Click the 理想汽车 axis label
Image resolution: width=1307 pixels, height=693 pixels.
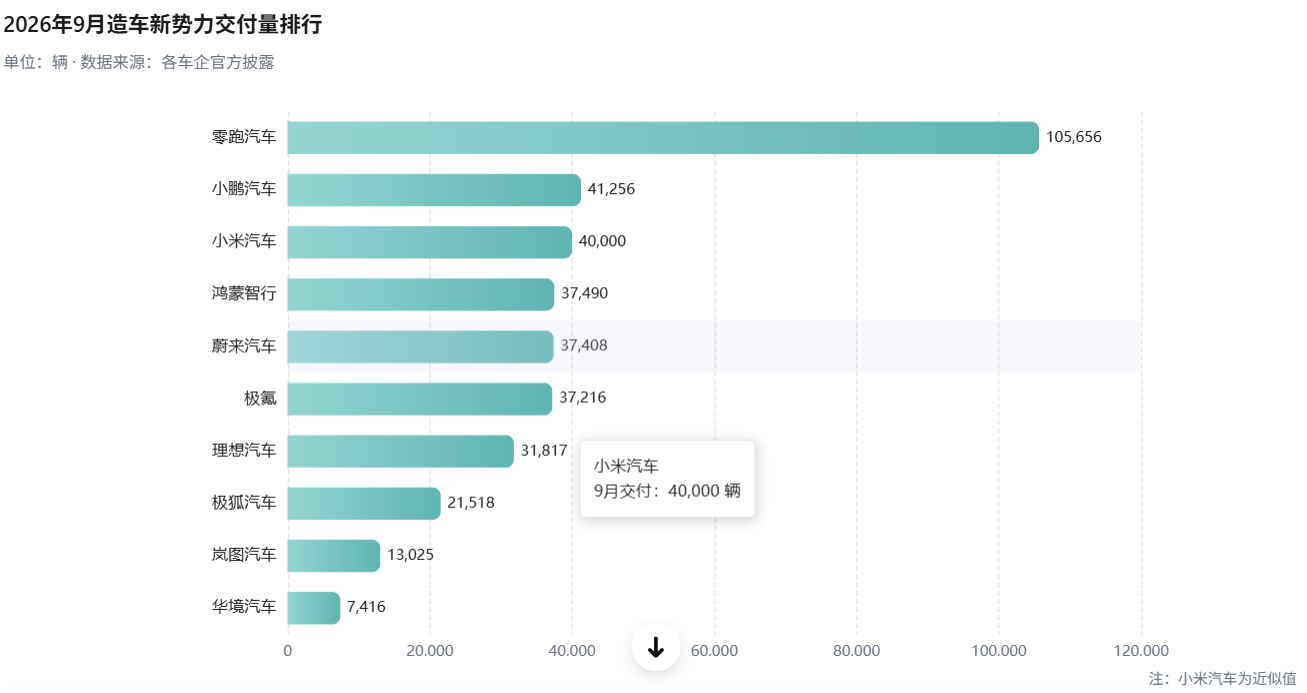coord(244,450)
